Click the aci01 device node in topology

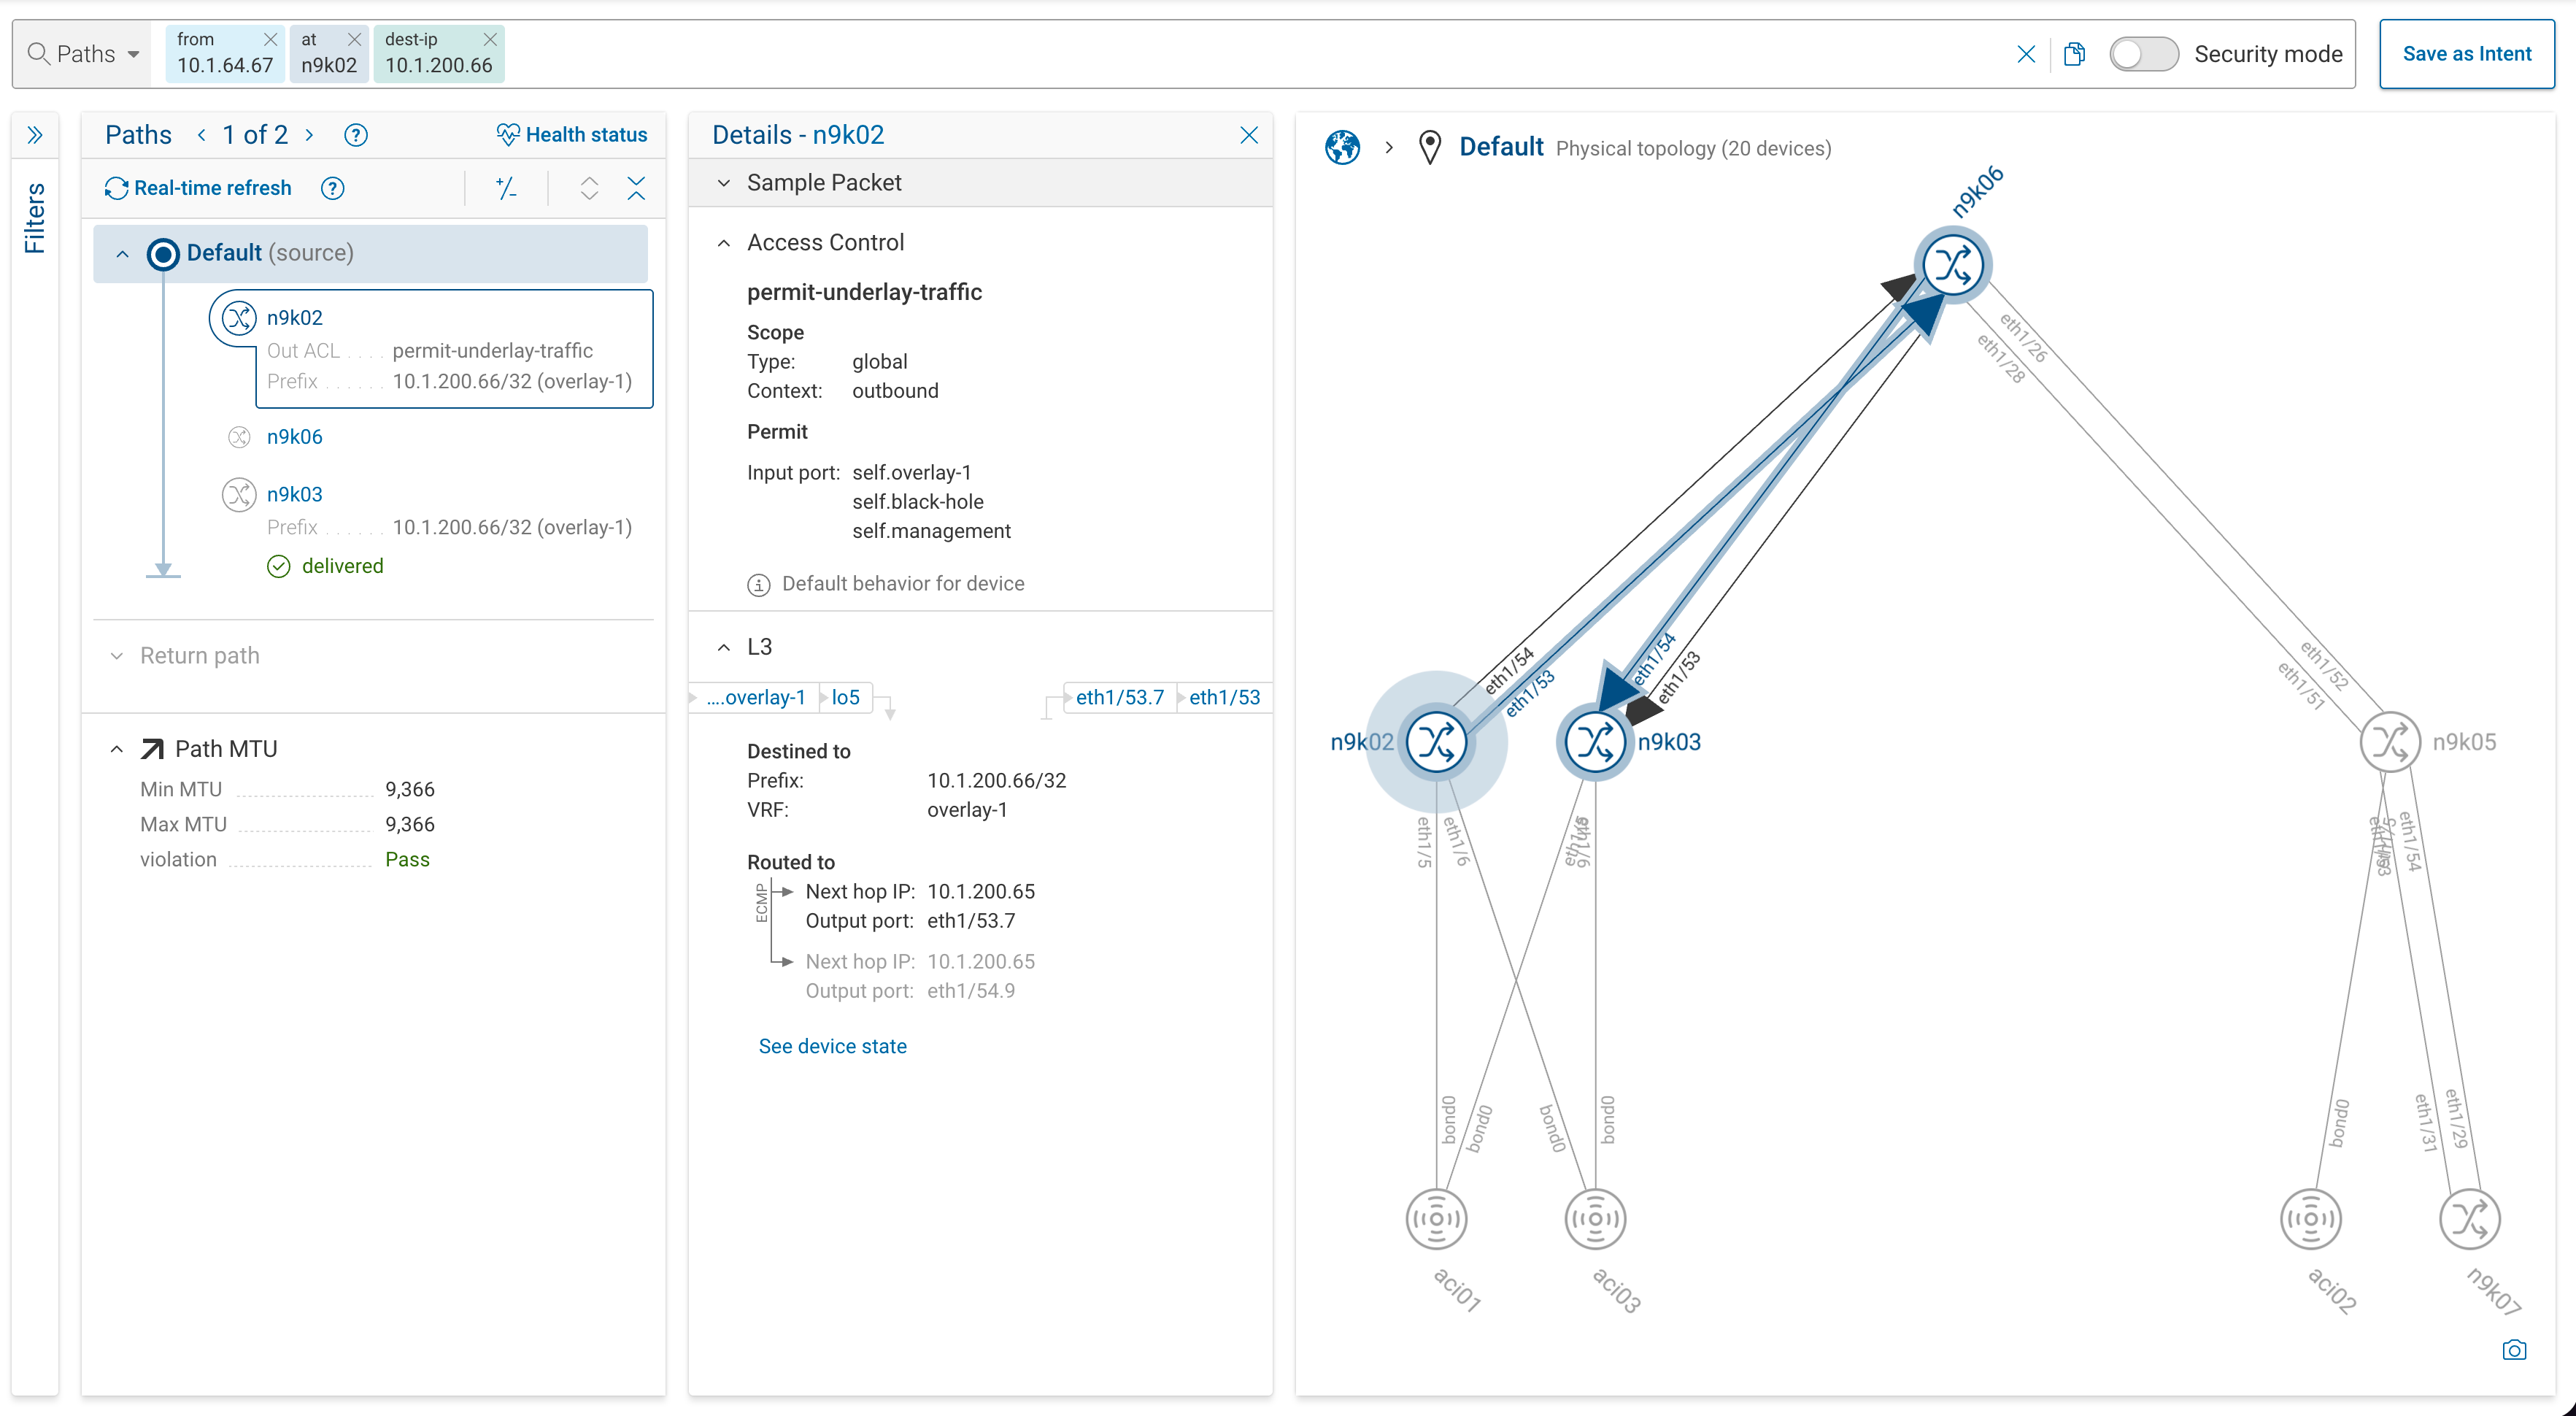(1436, 1219)
